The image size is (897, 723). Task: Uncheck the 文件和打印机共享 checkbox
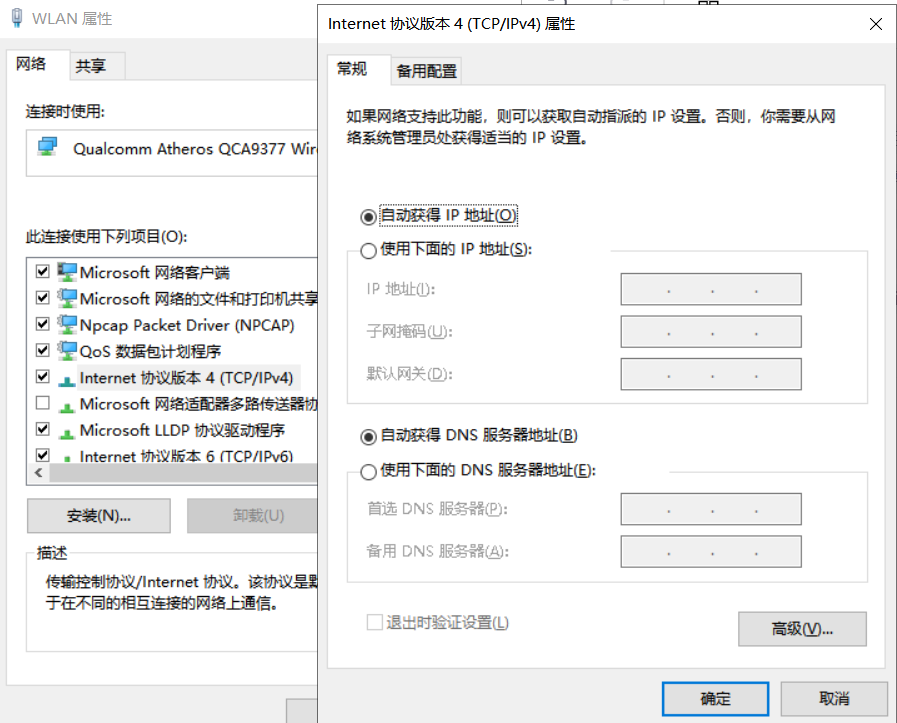pyautogui.click(x=42, y=297)
